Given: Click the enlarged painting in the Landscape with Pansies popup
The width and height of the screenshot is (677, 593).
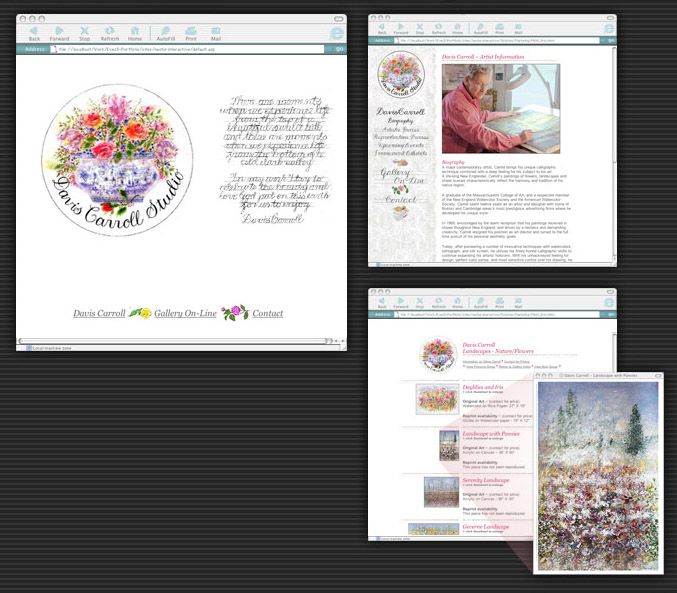Looking at the screenshot, I should coord(598,476).
